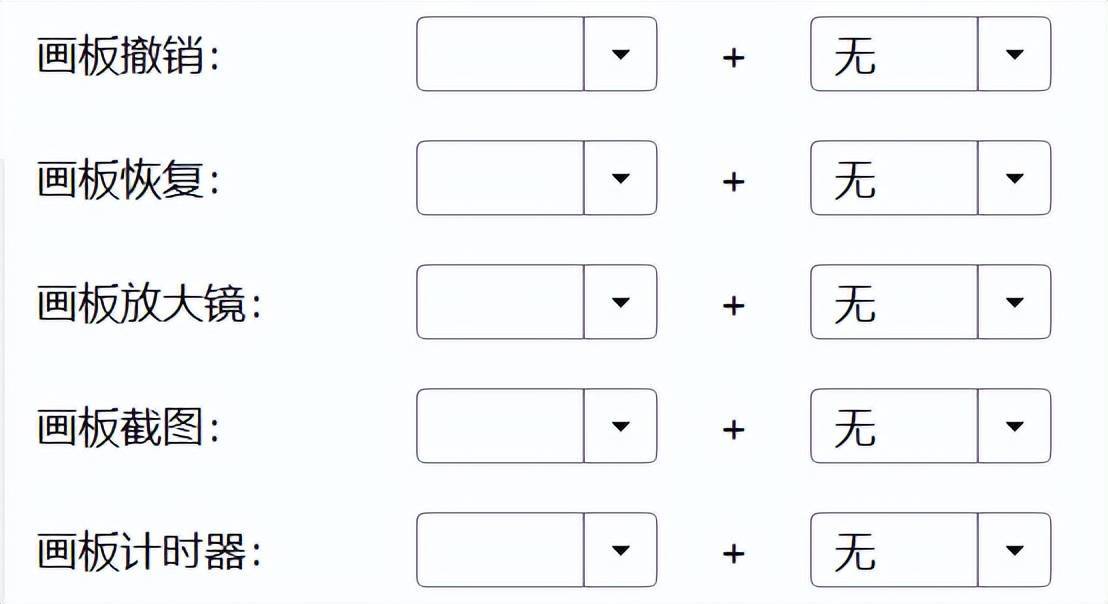
Task: Expand first dropdown arrow for 画板截图
Action: point(620,426)
